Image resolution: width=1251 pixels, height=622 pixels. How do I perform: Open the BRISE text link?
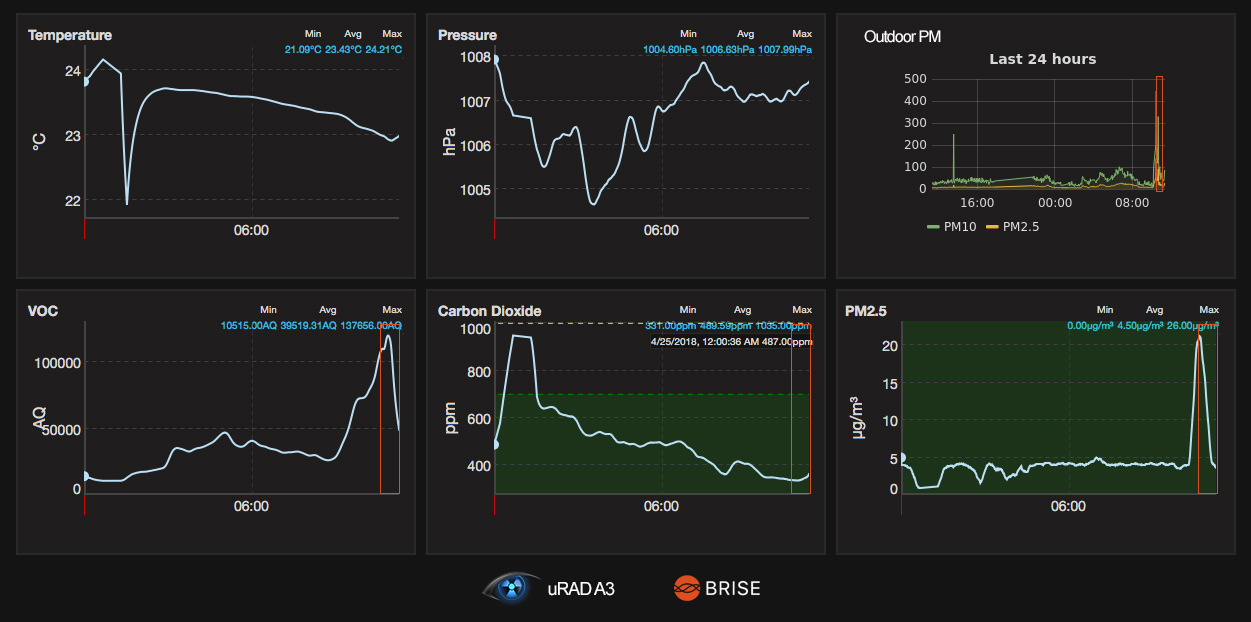click(733, 589)
